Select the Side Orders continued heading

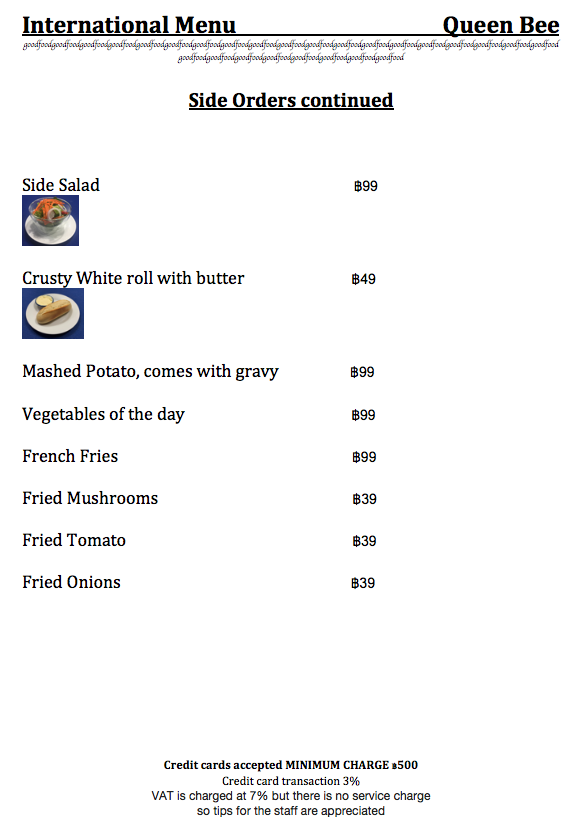click(x=291, y=100)
